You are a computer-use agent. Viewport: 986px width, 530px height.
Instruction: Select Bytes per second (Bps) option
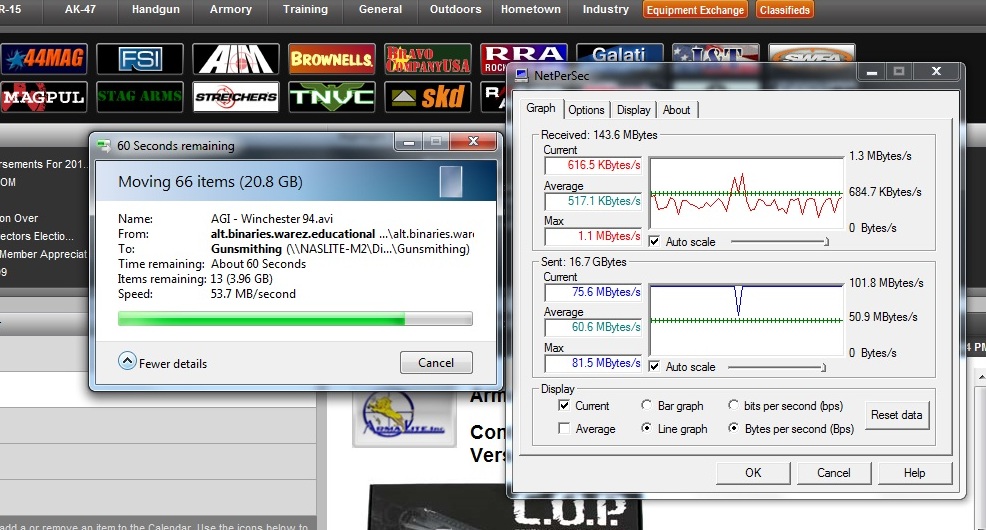[x=733, y=428]
